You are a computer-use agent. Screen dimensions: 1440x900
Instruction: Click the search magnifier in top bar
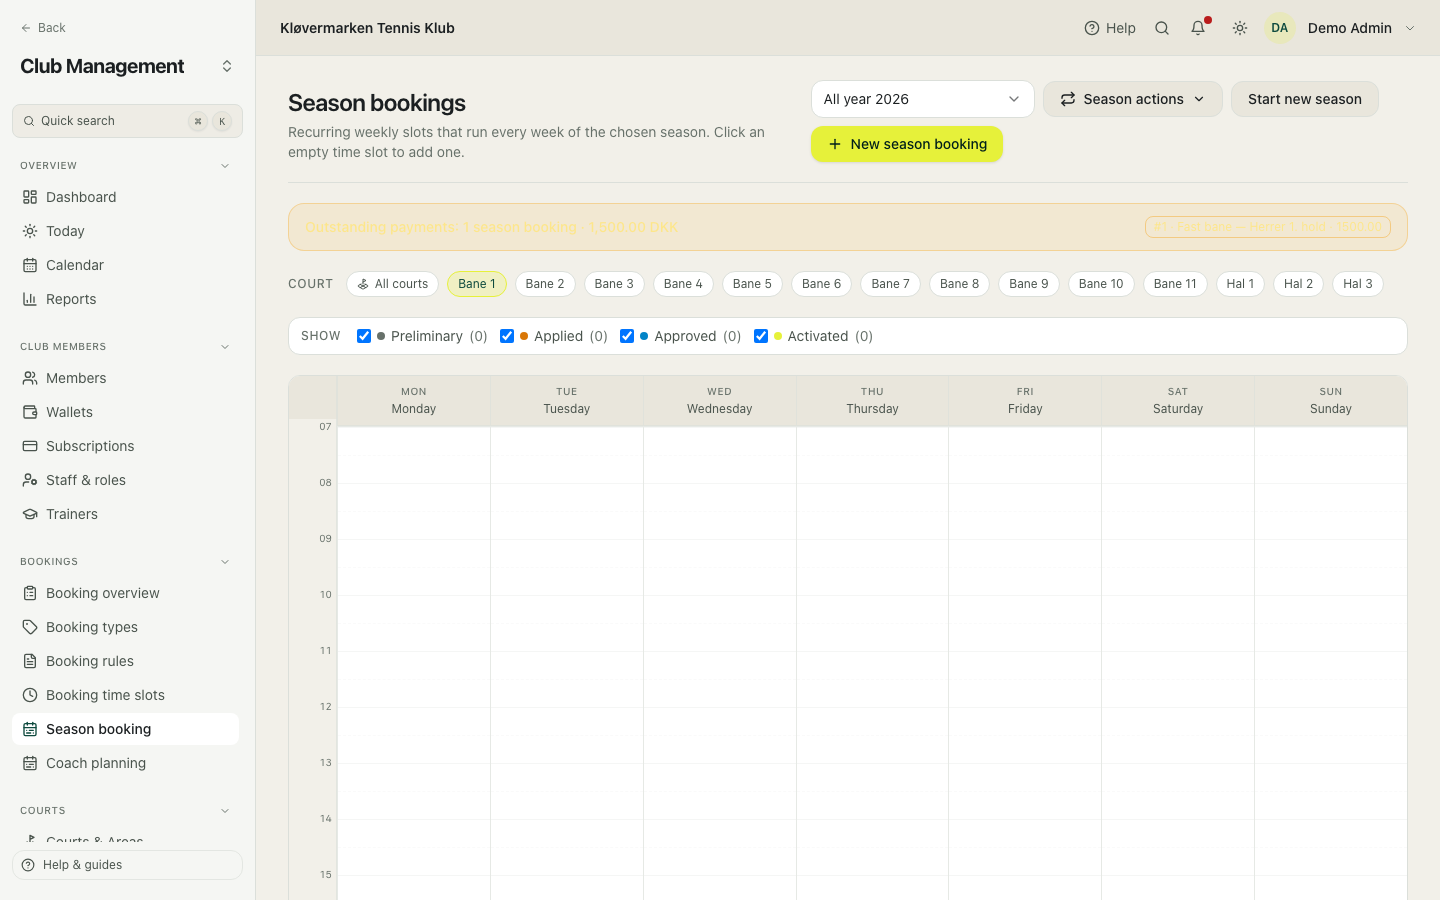[1162, 28]
